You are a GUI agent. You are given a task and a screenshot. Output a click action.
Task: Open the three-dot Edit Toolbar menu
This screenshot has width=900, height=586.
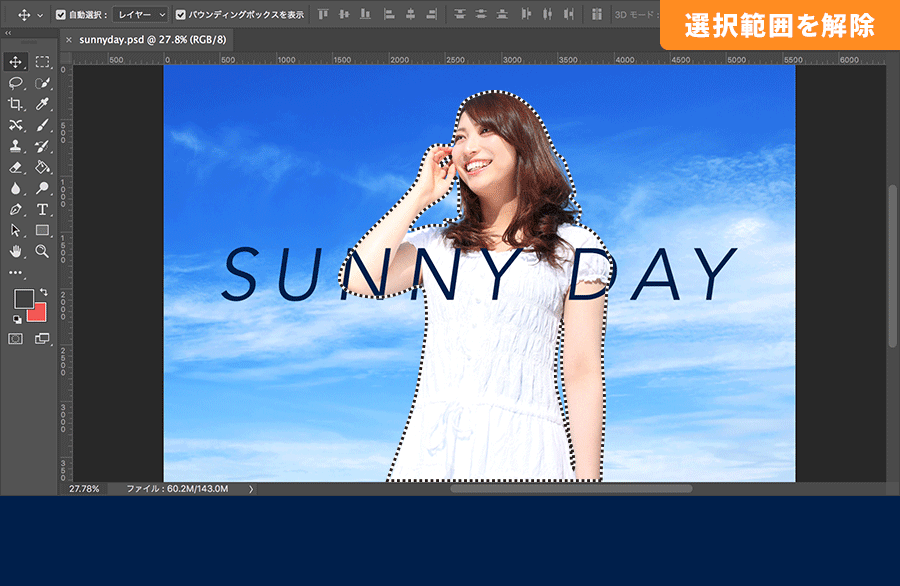click(15, 273)
